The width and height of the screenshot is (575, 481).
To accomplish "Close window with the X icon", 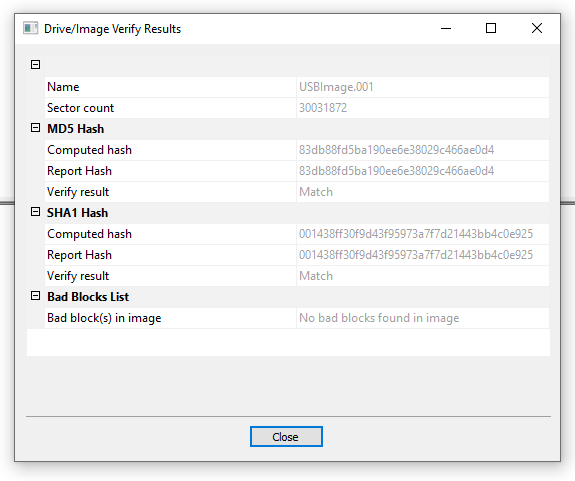I will point(537,28).
